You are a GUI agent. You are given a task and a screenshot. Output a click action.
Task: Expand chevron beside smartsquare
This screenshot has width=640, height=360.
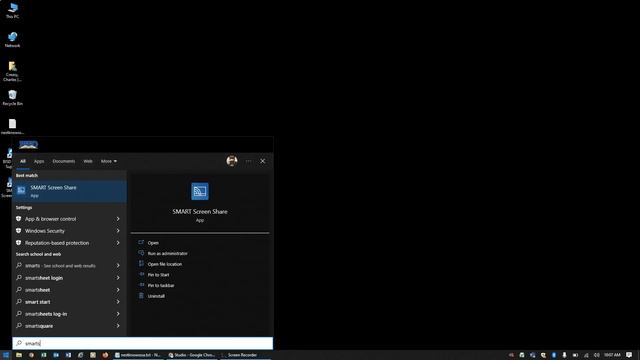point(118,326)
